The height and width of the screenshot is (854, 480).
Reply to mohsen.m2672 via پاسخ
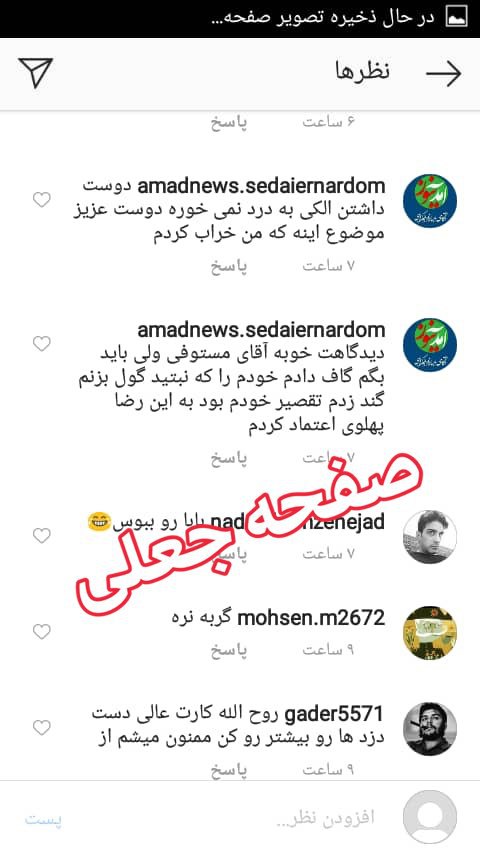click(x=229, y=651)
